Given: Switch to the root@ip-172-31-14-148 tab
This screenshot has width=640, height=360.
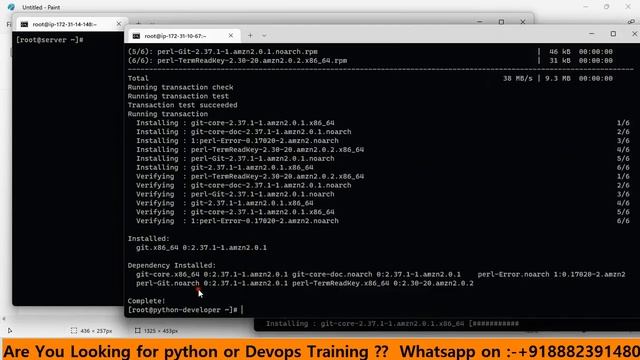Looking at the screenshot, I should (x=71, y=24).
